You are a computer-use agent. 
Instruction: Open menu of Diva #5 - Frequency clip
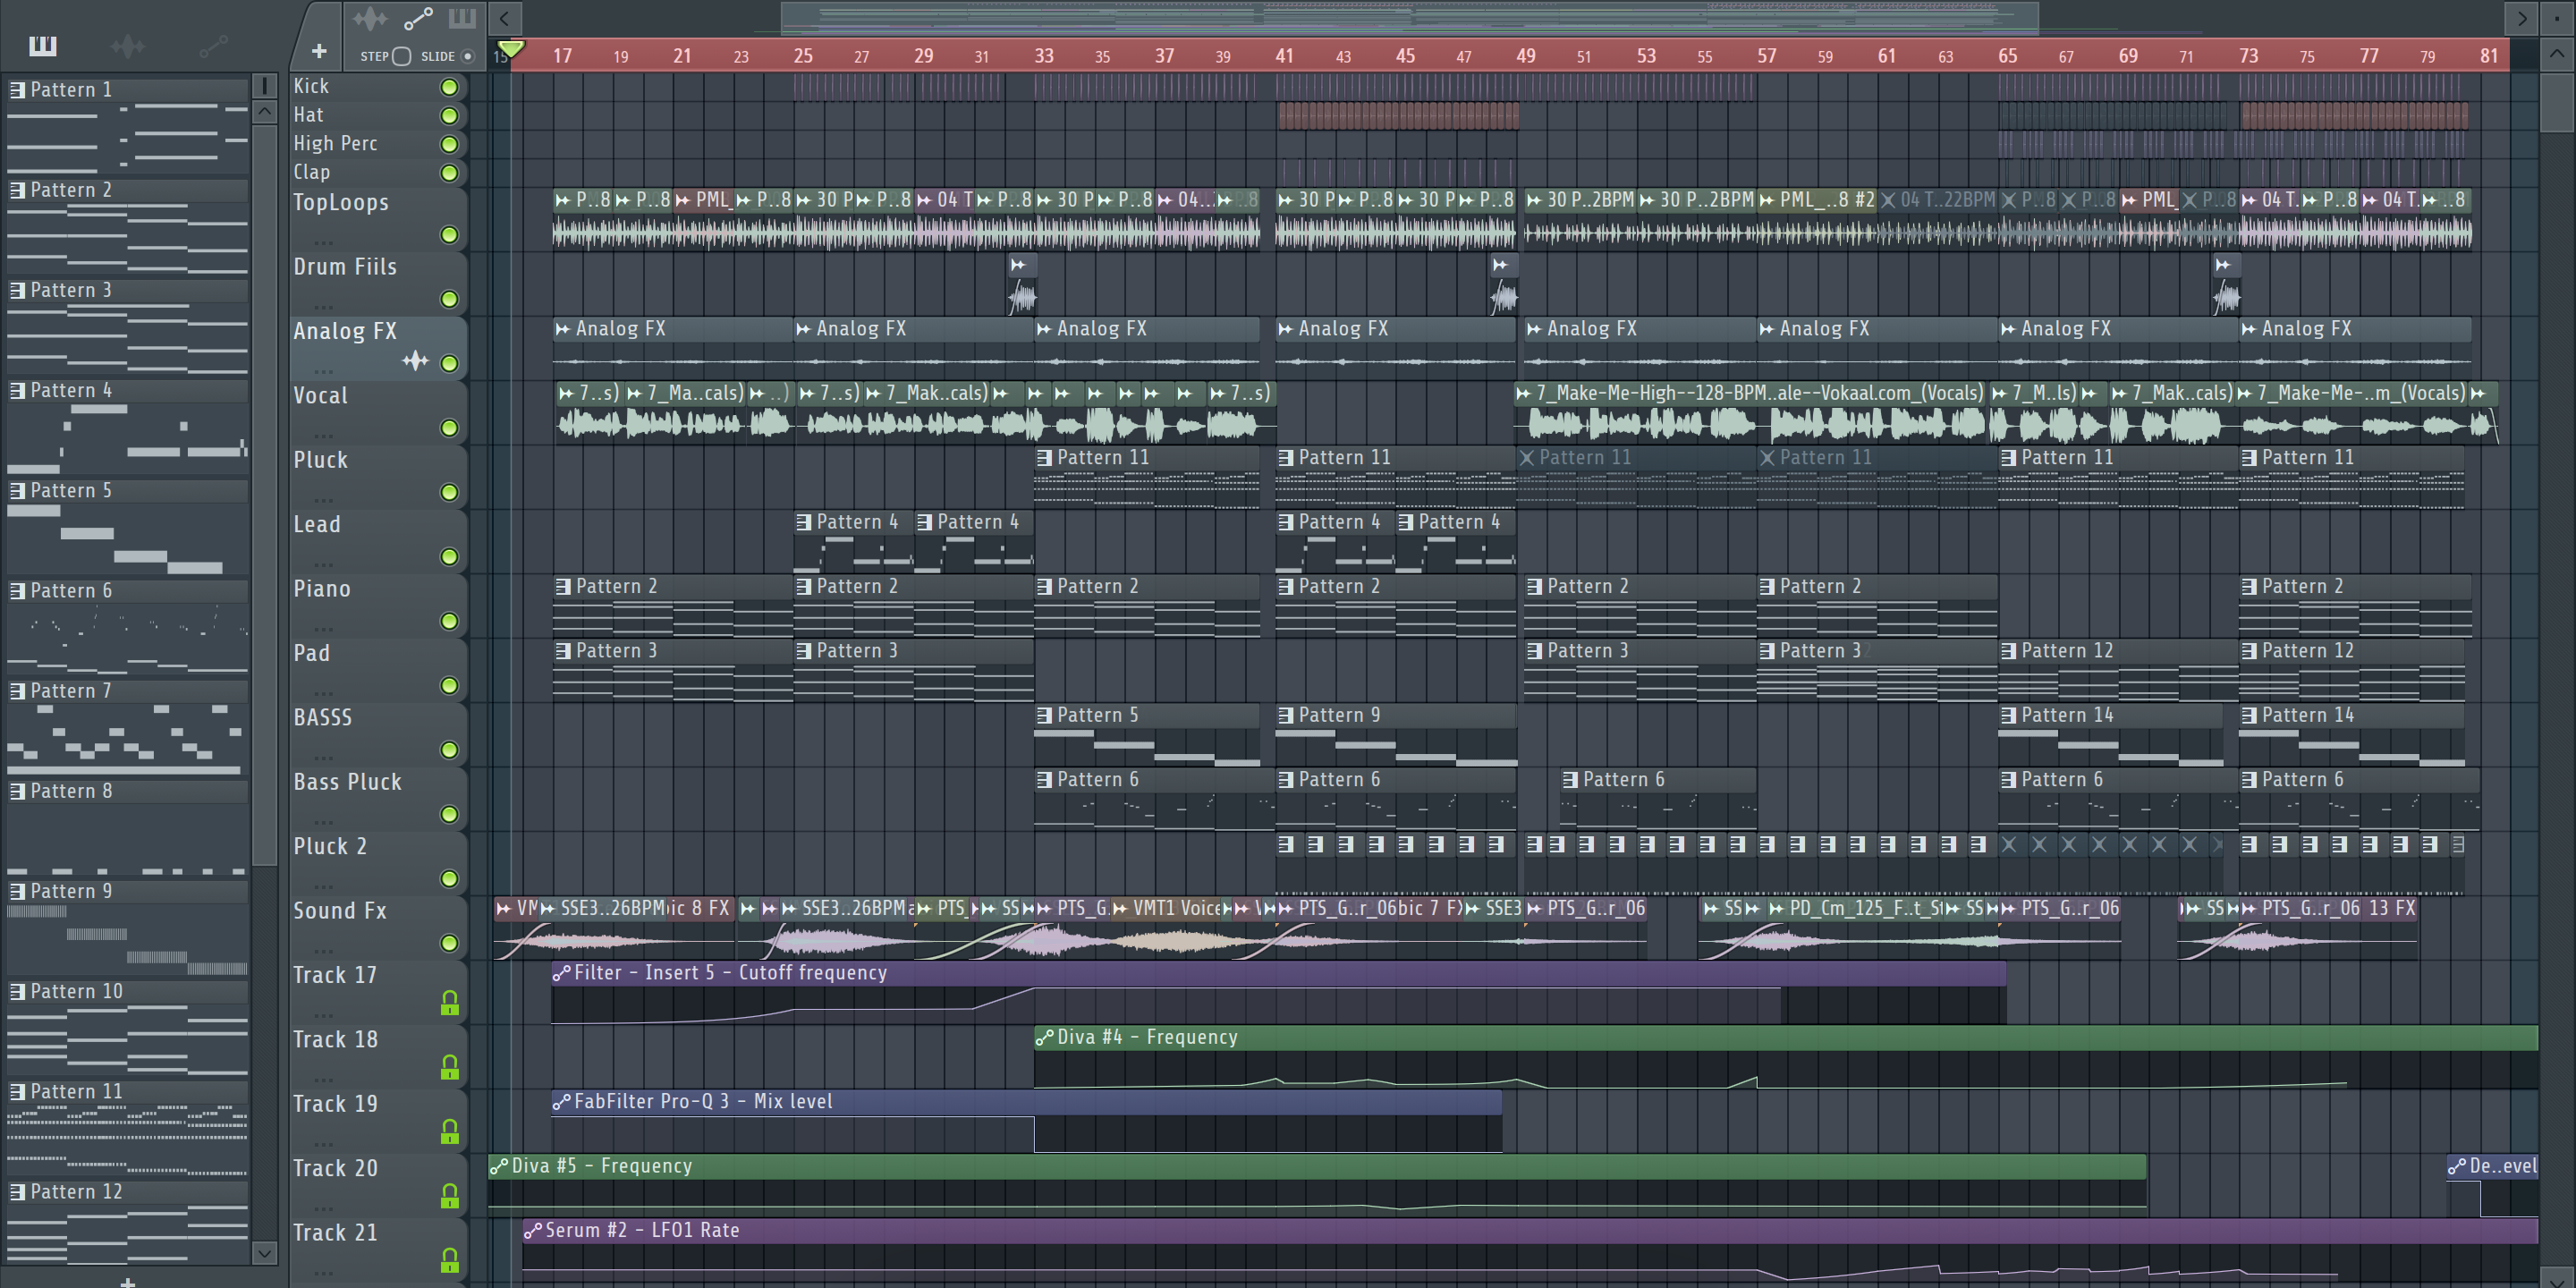(x=499, y=1166)
